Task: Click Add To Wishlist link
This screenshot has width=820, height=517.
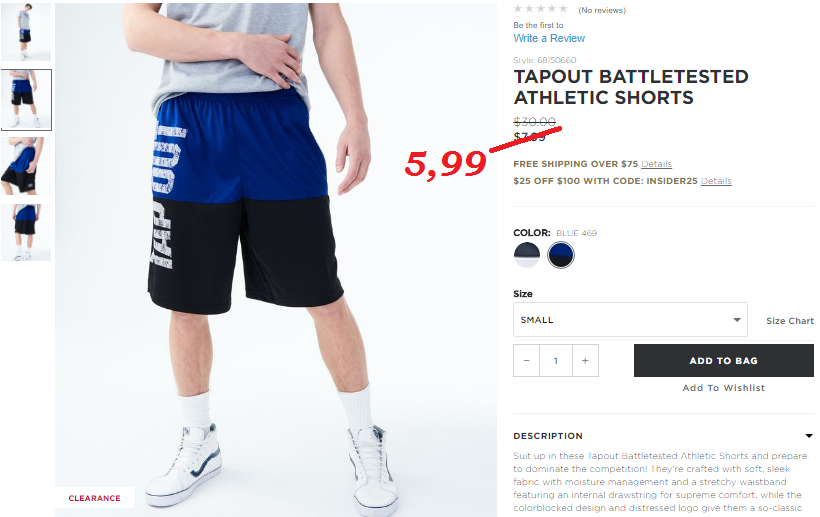Action: click(x=724, y=388)
